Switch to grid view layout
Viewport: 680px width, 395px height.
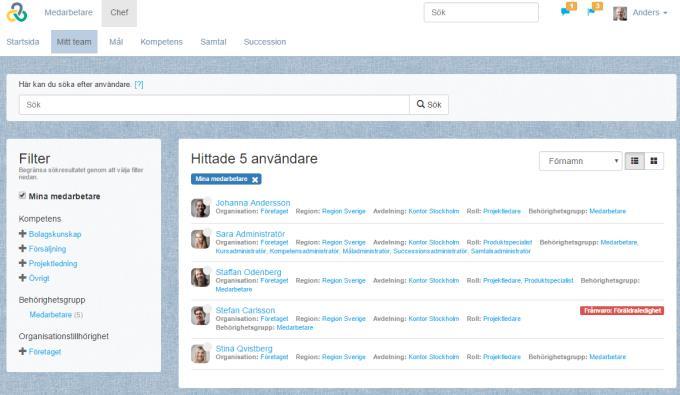(x=654, y=161)
